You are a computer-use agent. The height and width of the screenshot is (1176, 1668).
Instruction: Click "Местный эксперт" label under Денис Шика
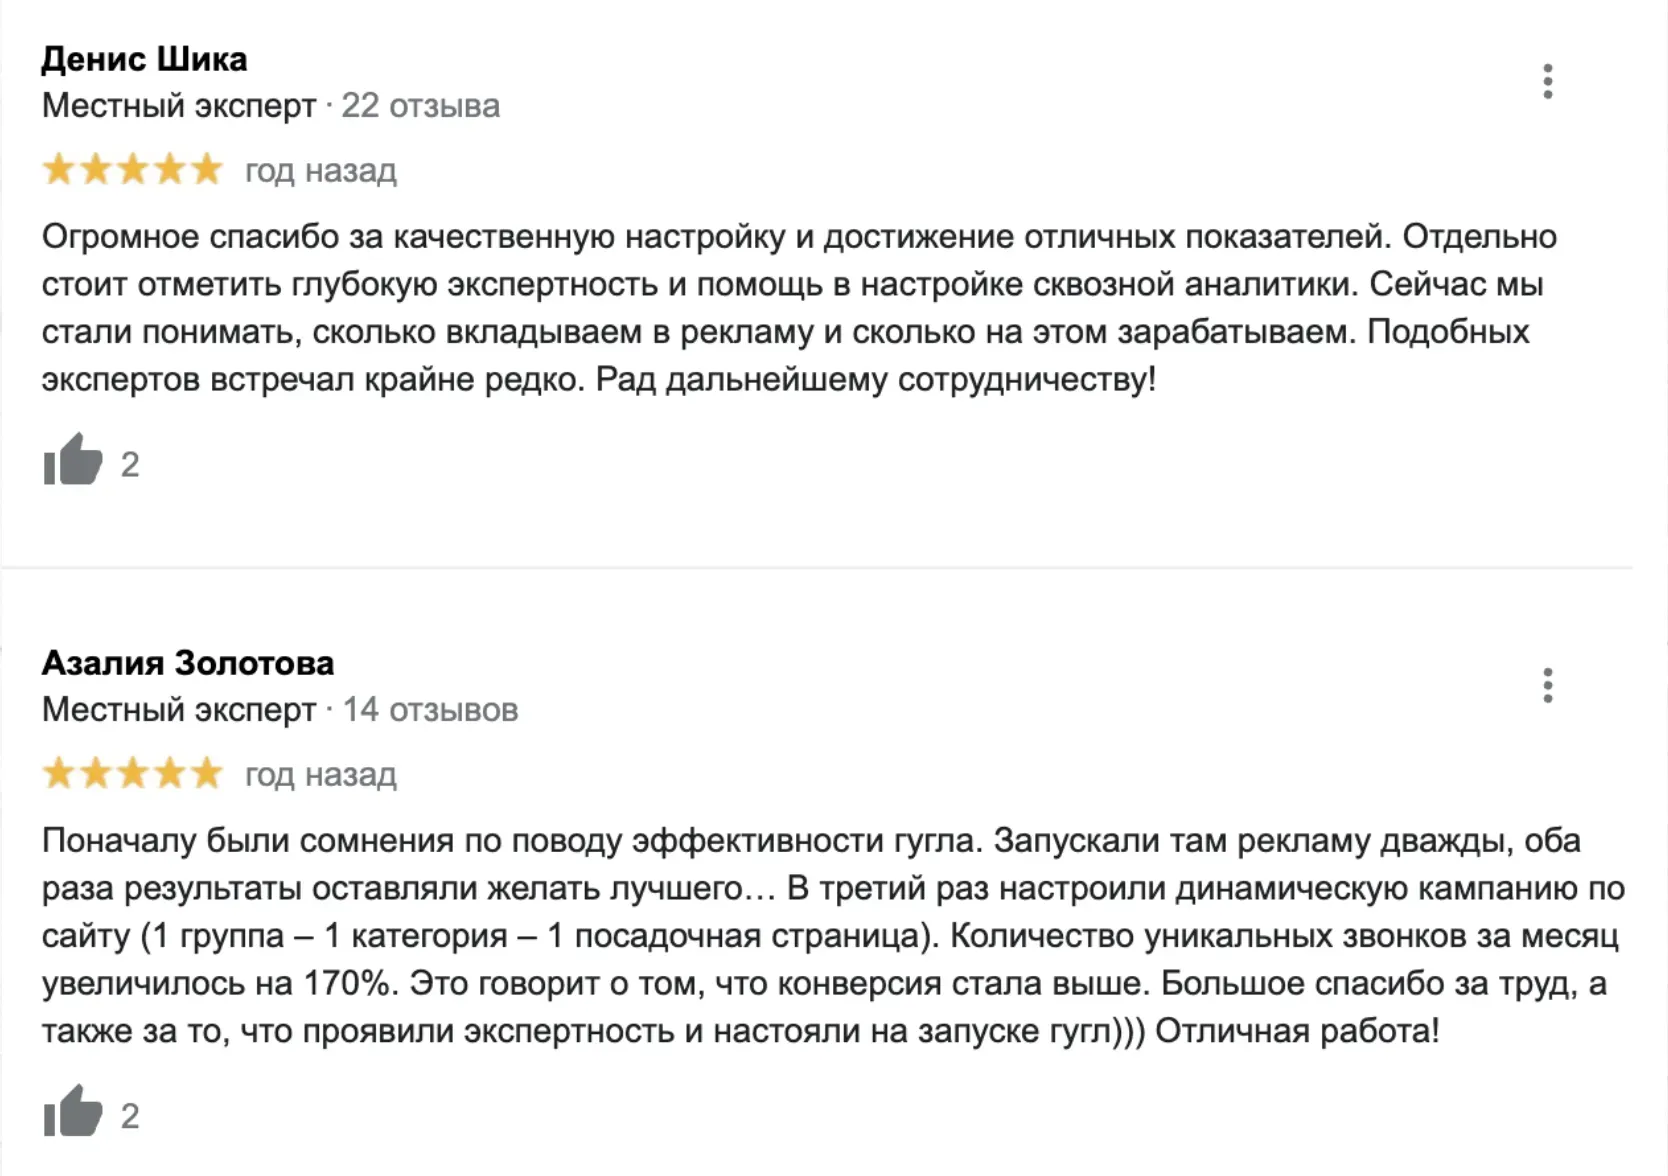coord(179,106)
